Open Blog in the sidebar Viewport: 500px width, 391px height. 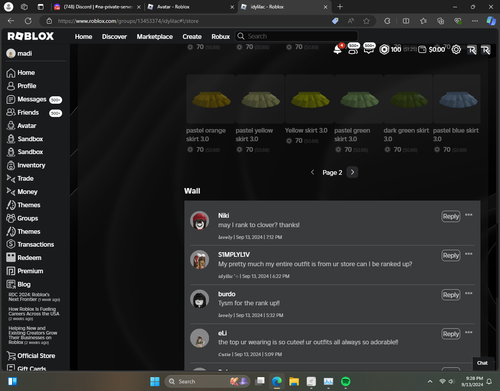tap(18, 284)
